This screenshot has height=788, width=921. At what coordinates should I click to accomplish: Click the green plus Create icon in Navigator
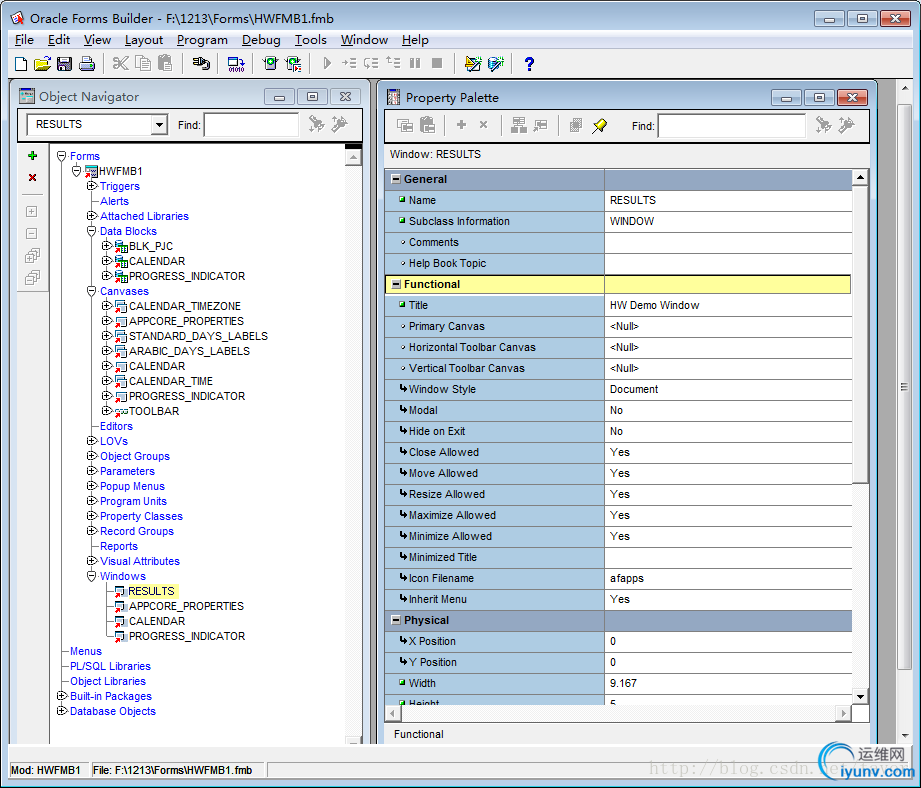(32, 156)
